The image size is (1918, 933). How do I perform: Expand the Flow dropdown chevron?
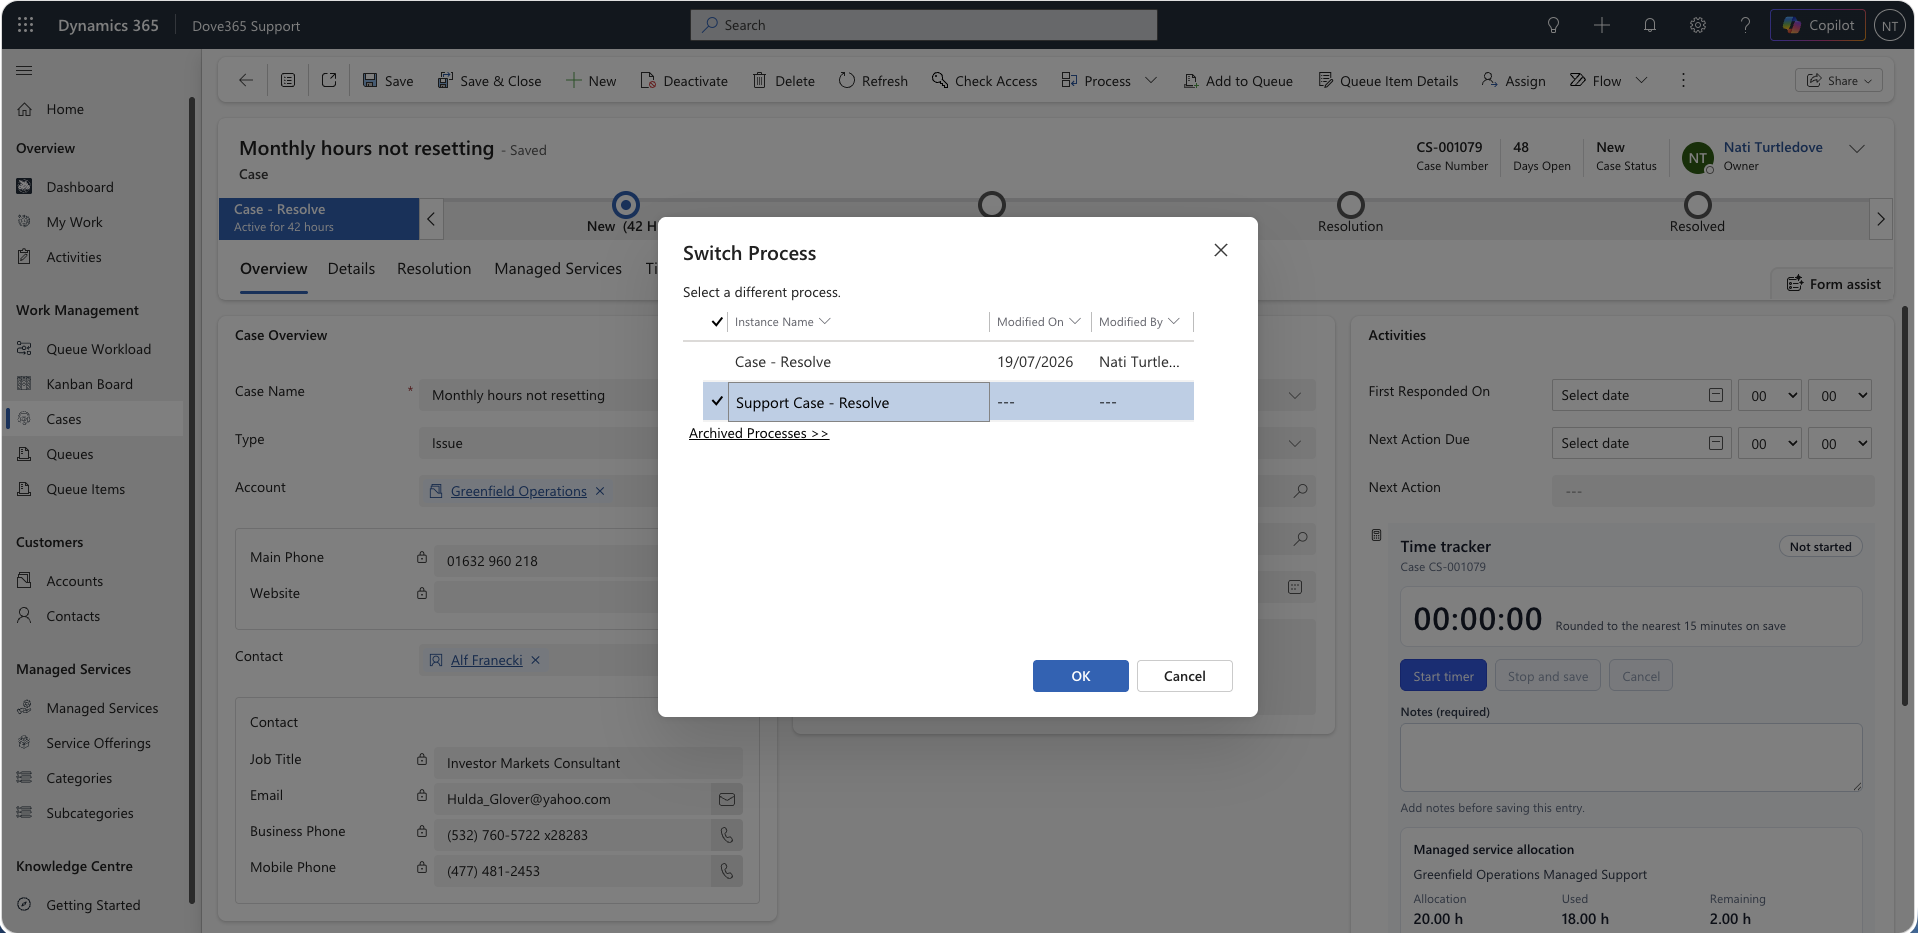[1641, 81]
